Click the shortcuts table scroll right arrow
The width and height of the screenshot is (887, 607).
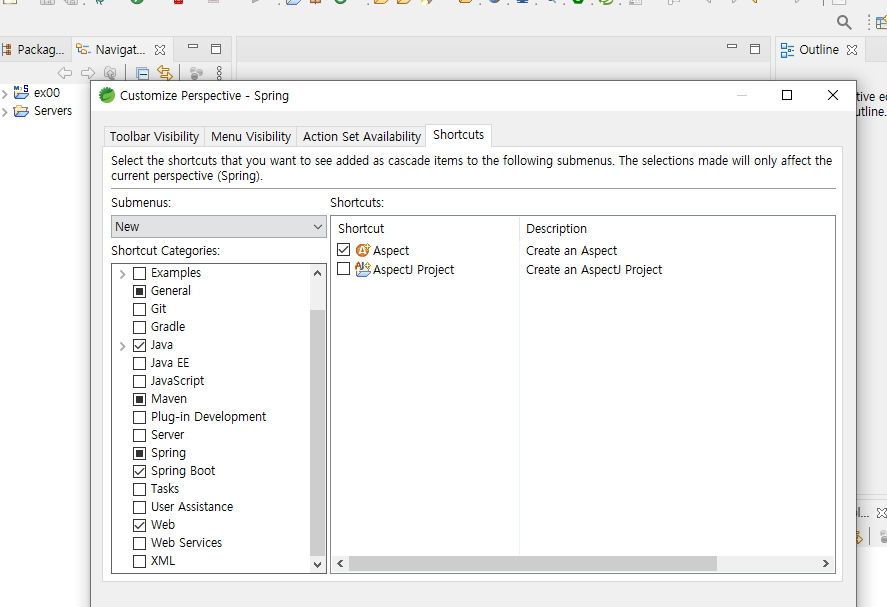coord(825,563)
